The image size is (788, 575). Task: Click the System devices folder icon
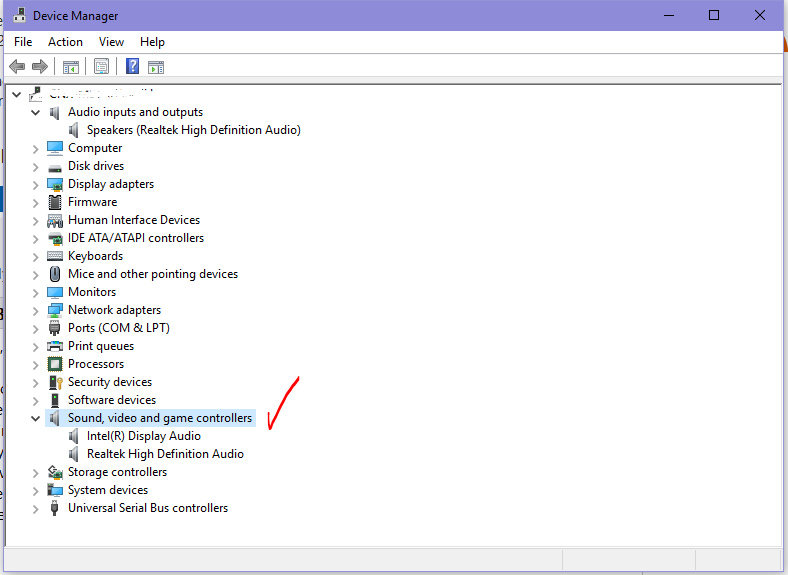55,490
